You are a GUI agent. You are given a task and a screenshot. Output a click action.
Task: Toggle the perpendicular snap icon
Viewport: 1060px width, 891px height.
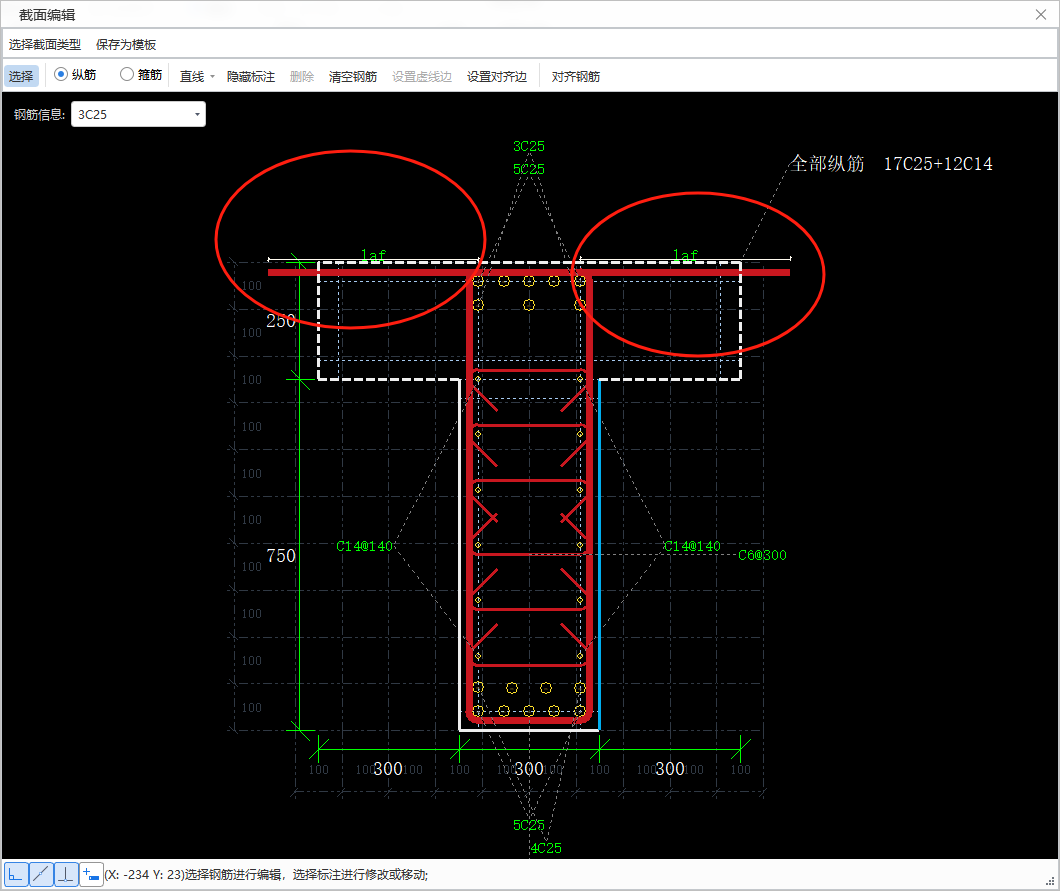coord(66,874)
